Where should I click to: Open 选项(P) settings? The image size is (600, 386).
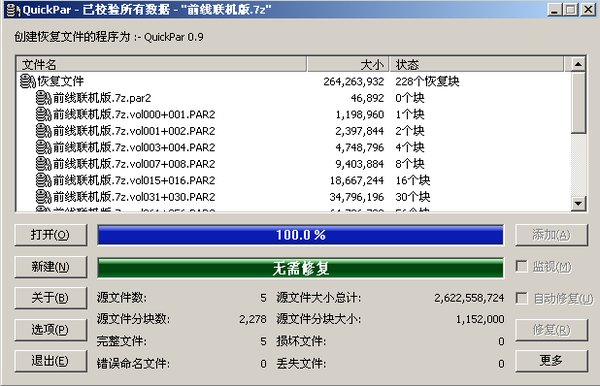[51, 329]
